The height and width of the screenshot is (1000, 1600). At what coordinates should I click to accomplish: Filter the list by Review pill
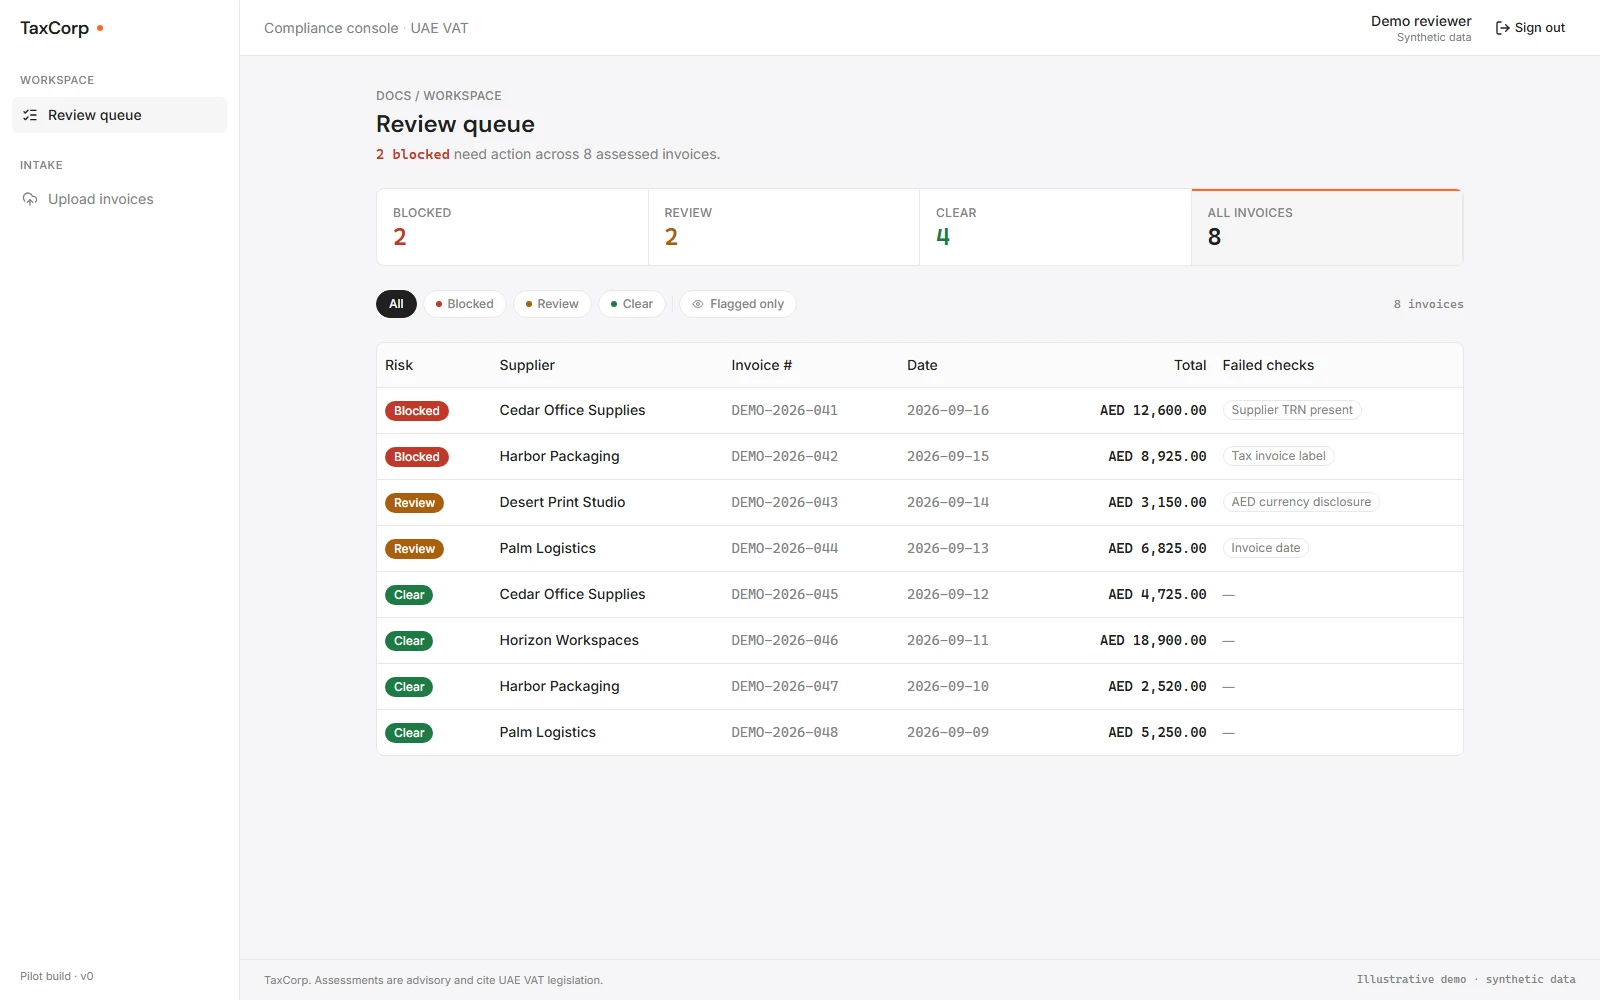552,304
